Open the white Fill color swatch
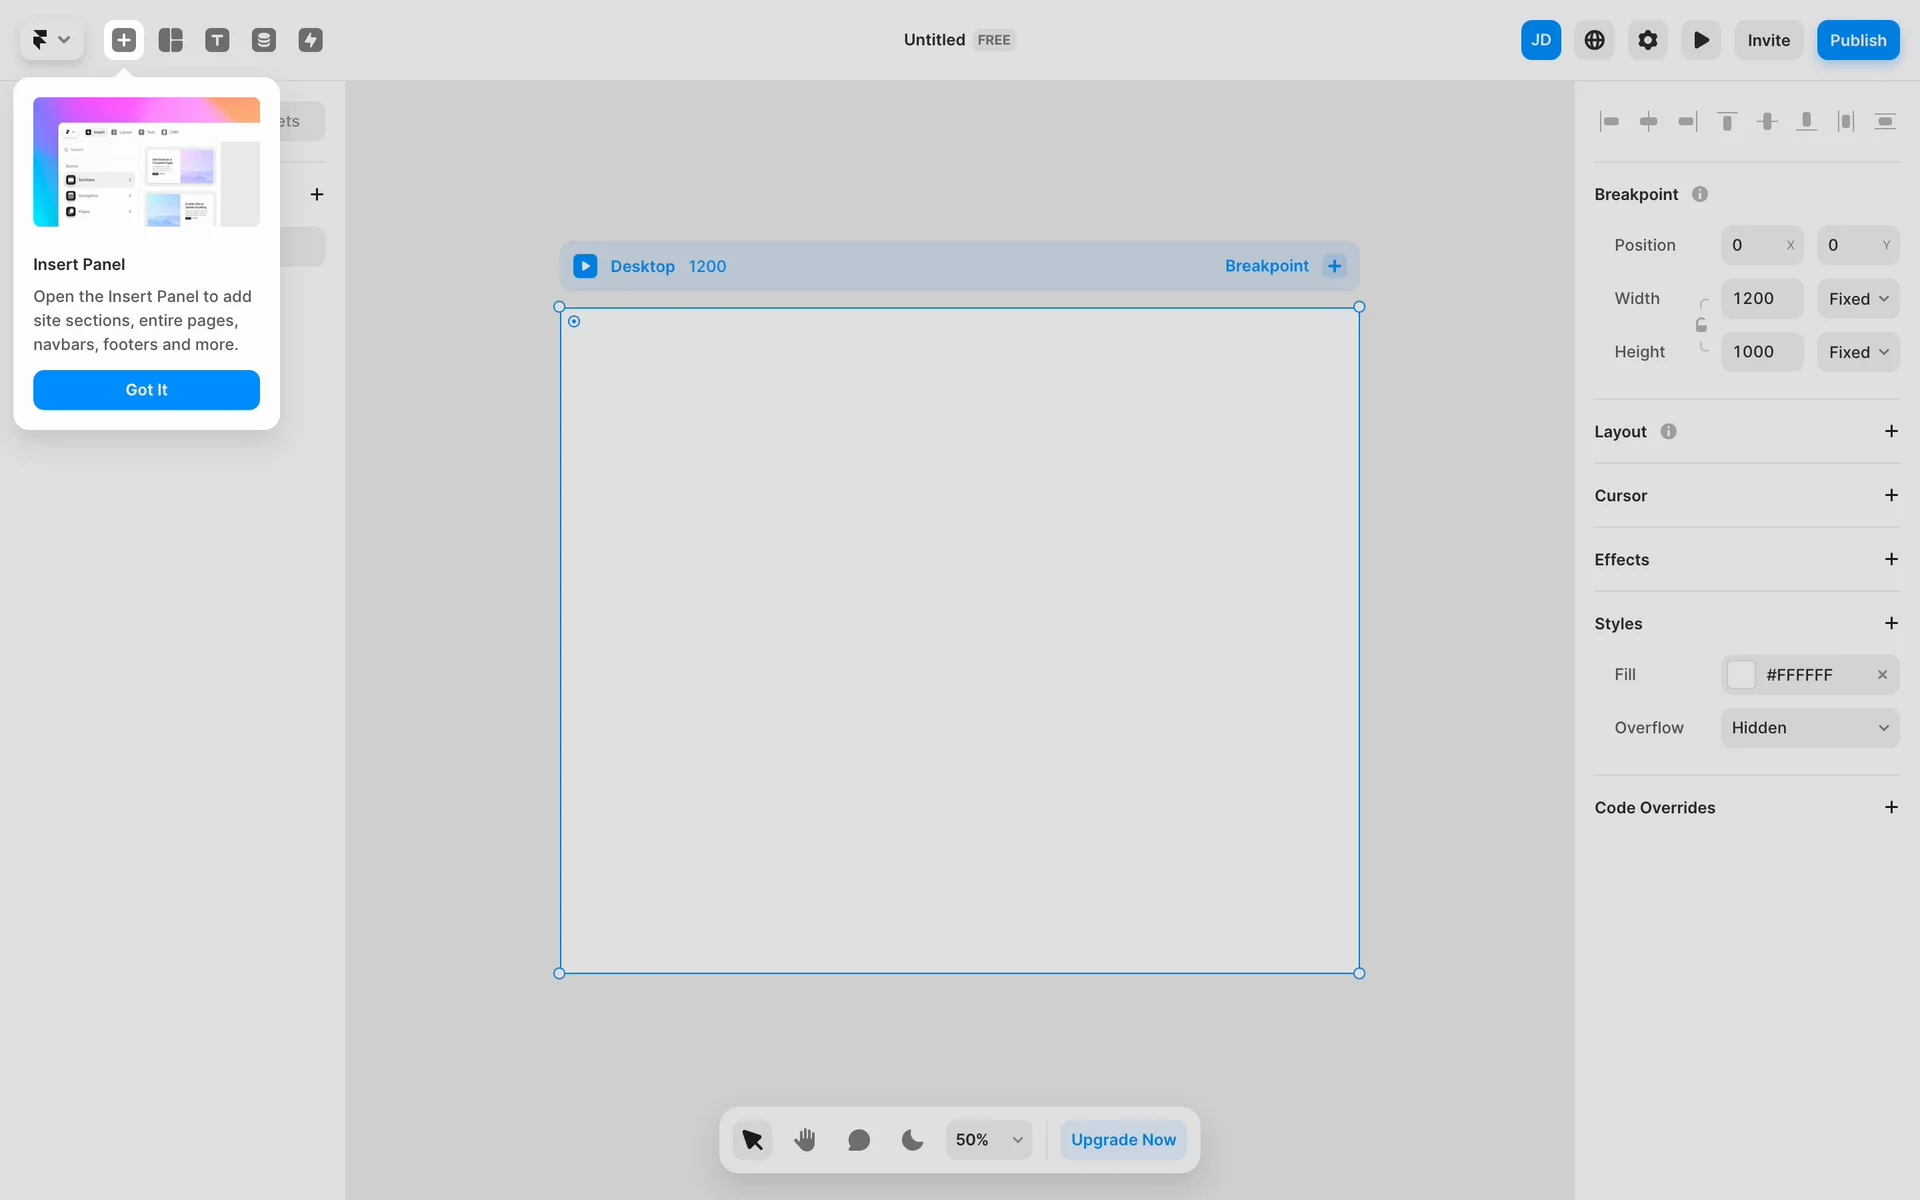The width and height of the screenshot is (1920, 1200). [1741, 675]
